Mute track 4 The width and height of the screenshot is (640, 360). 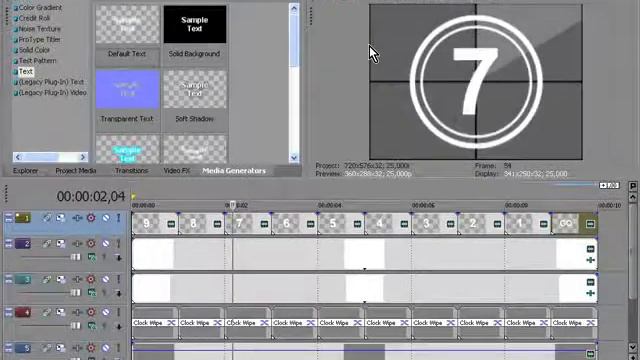point(106,312)
